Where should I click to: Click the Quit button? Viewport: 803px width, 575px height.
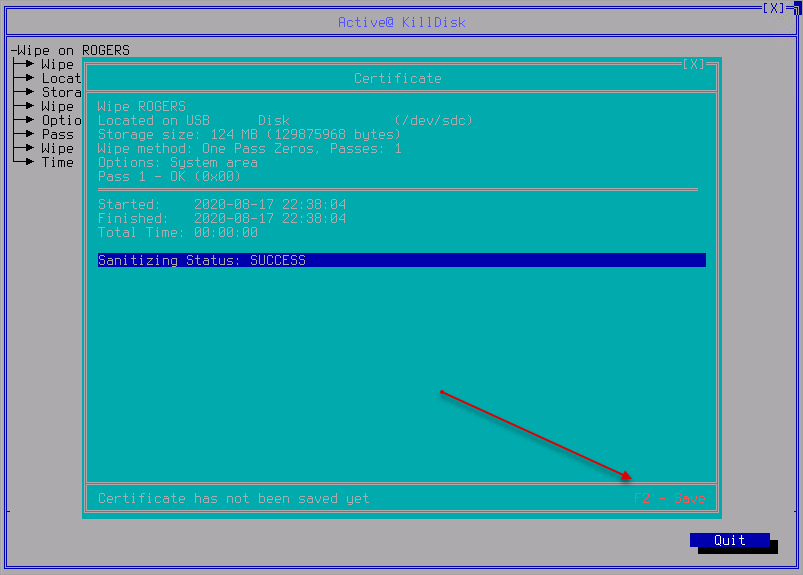click(x=730, y=540)
